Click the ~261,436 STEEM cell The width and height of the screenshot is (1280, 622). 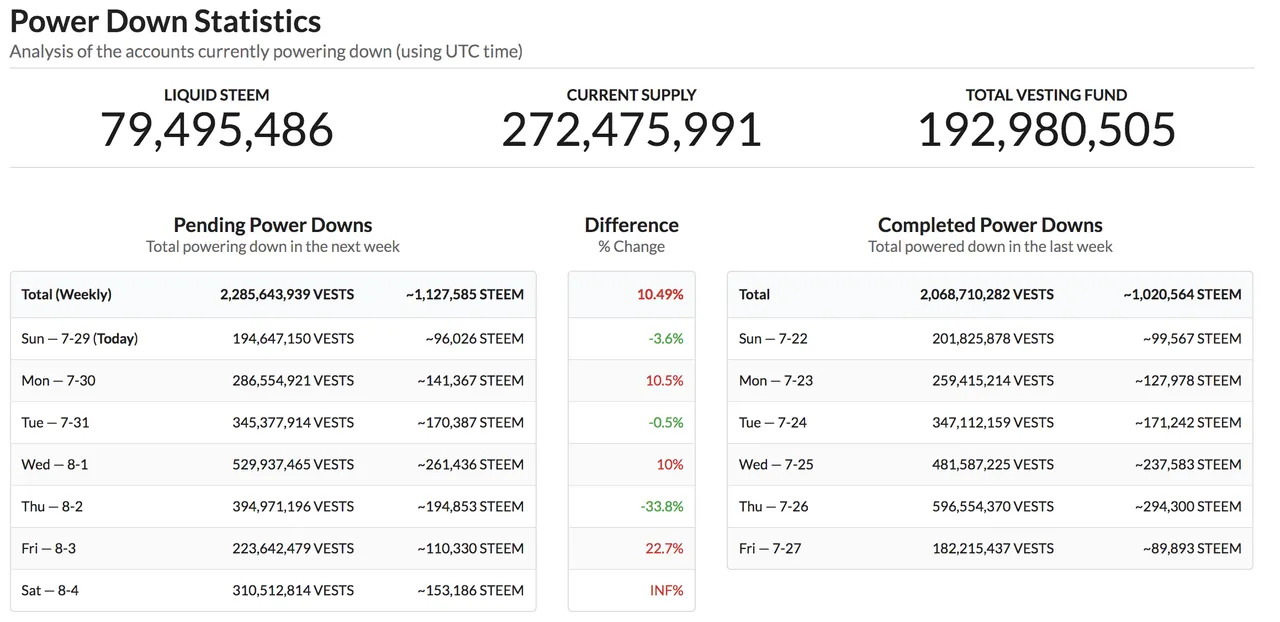(x=470, y=464)
